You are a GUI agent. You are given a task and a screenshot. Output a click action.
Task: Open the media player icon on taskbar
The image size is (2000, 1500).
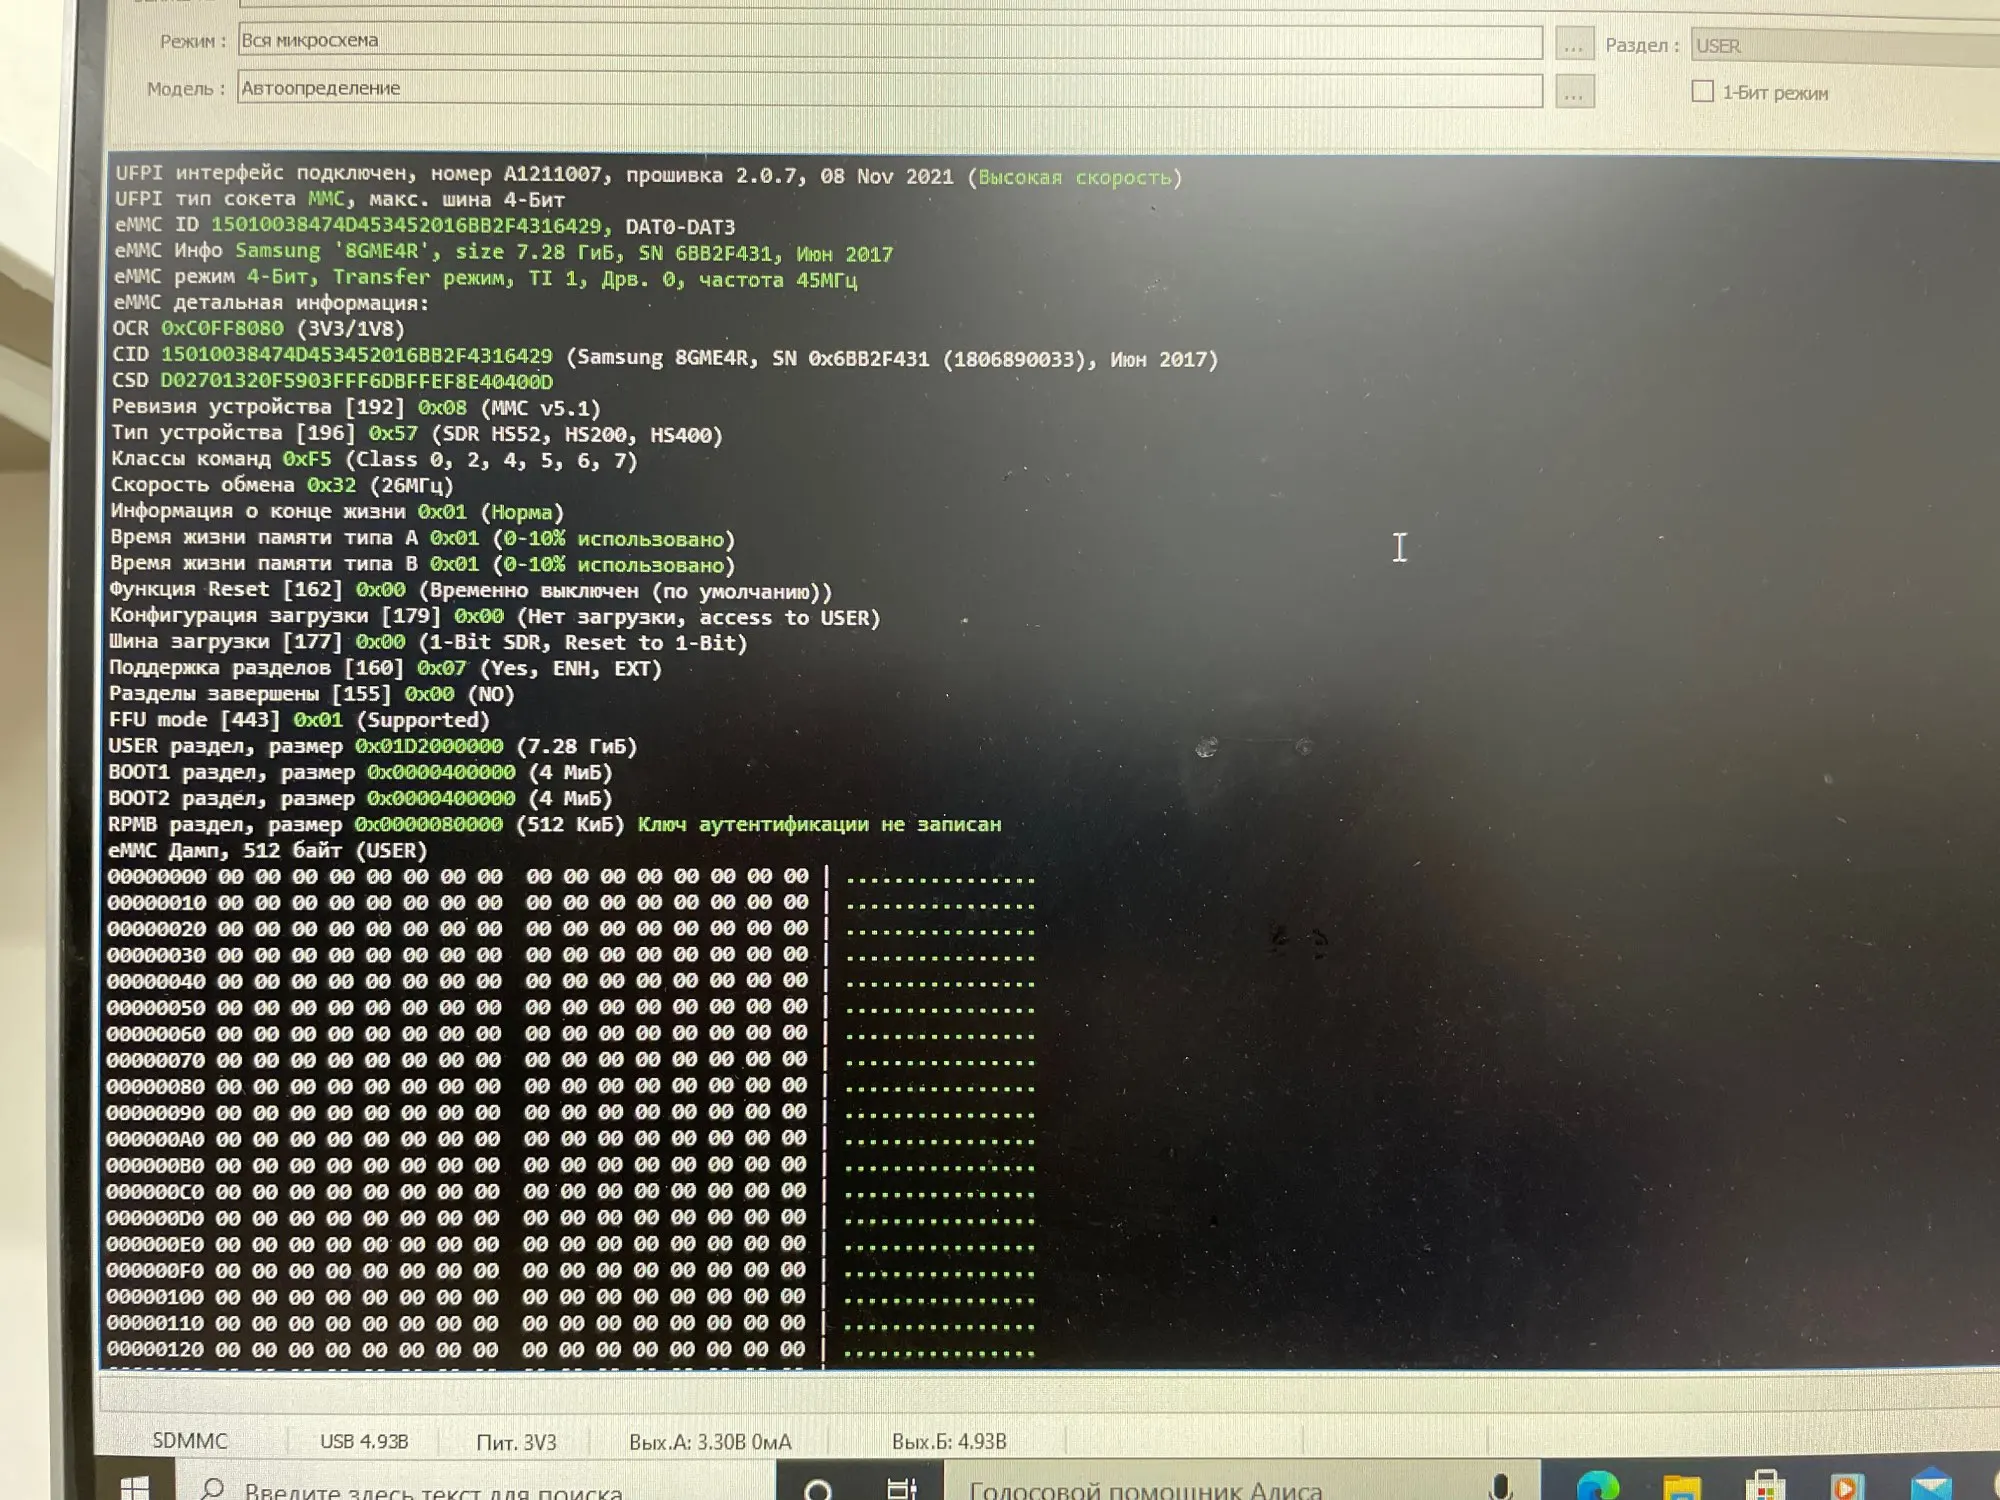1846,1488
